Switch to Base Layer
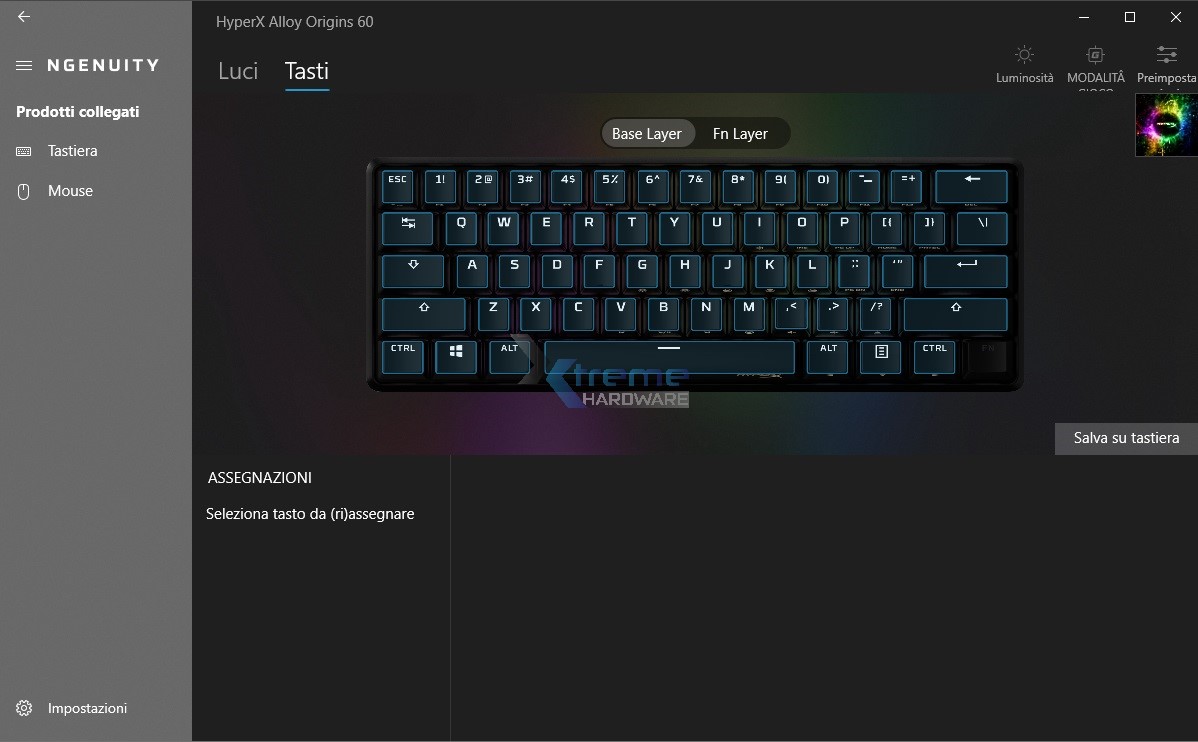This screenshot has width=1198, height=742. pyautogui.click(x=647, y=134)
